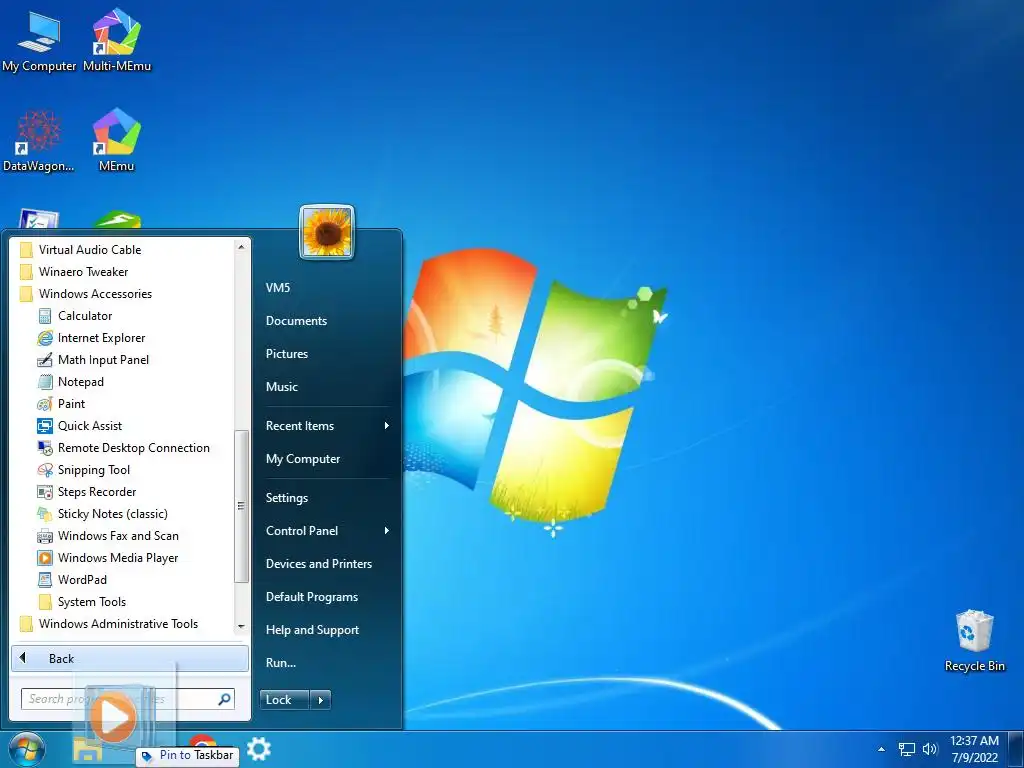This screenshot has width=1024, height=768.
Task: Launch Windows Fax and Scan icon
Action: 44,536
